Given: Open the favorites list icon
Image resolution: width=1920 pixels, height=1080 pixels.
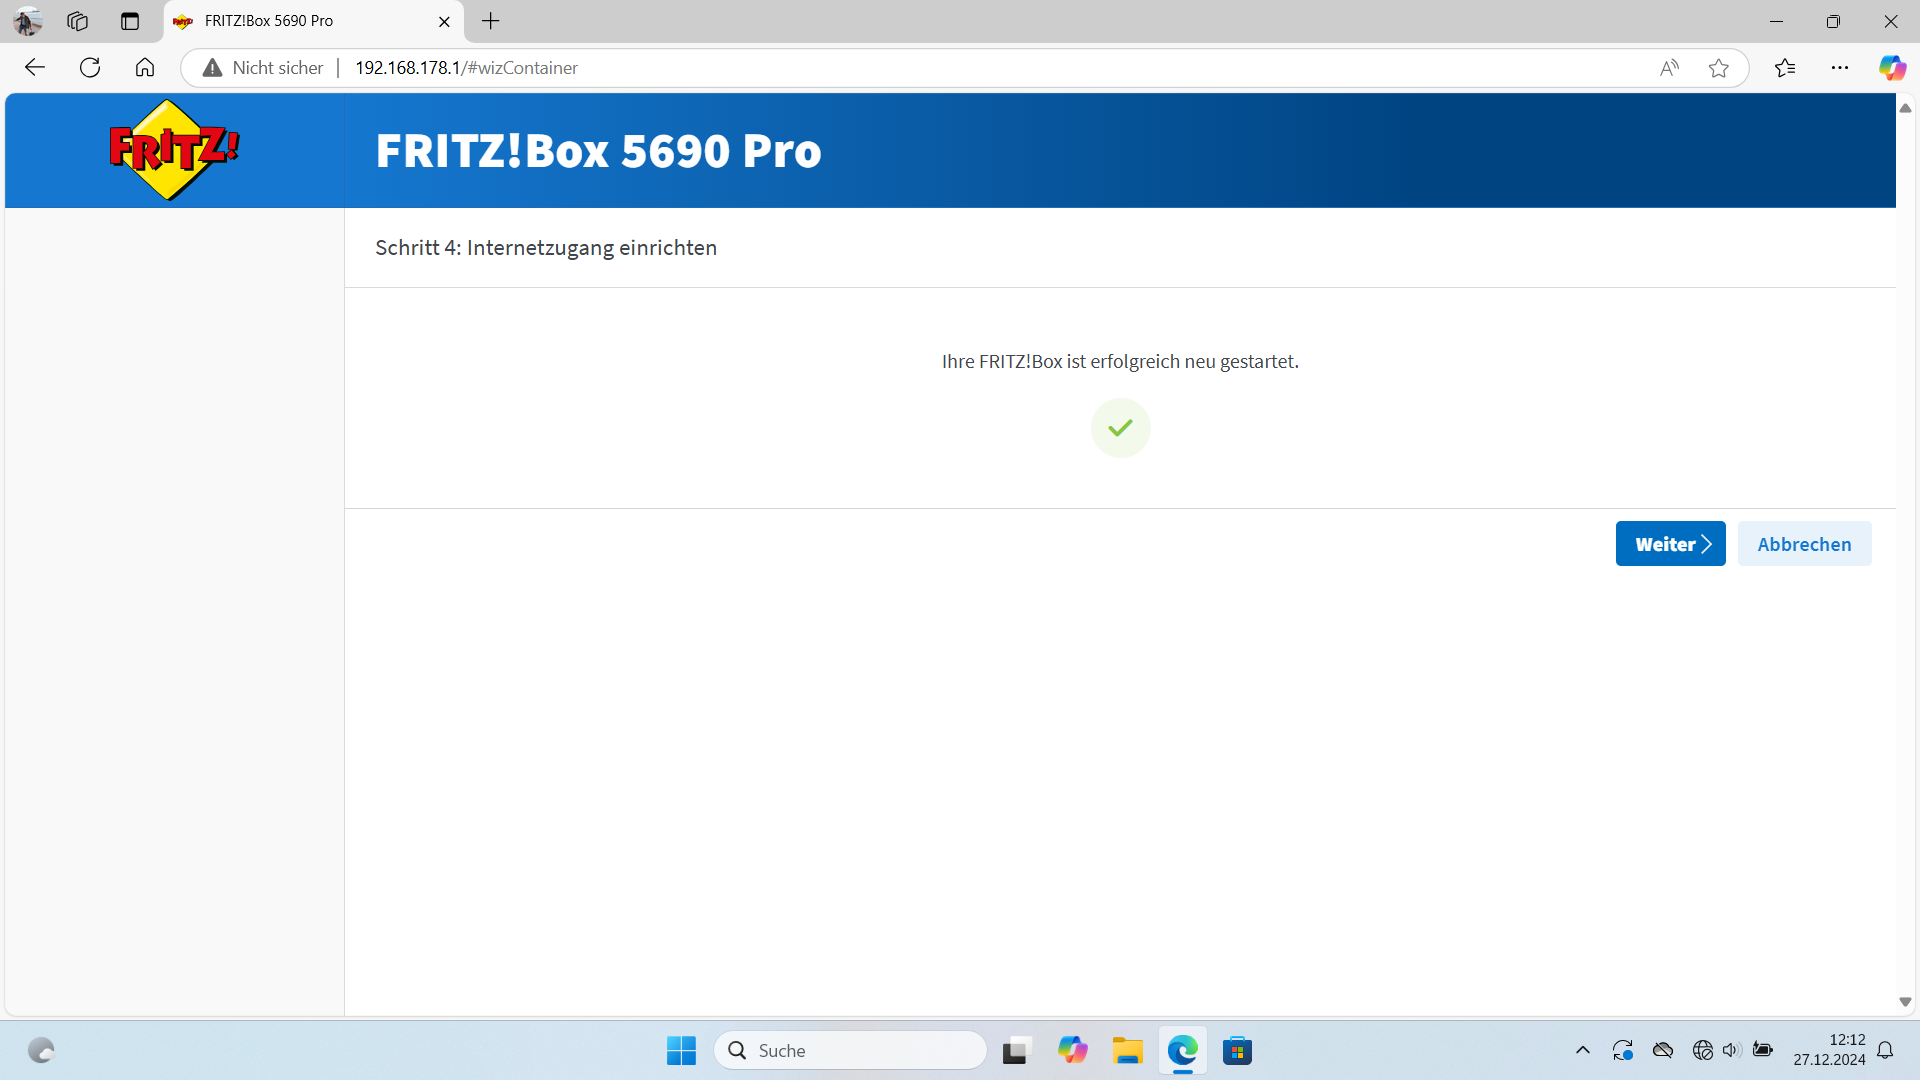Looking at the screenshot, I should click(1785, 67).
